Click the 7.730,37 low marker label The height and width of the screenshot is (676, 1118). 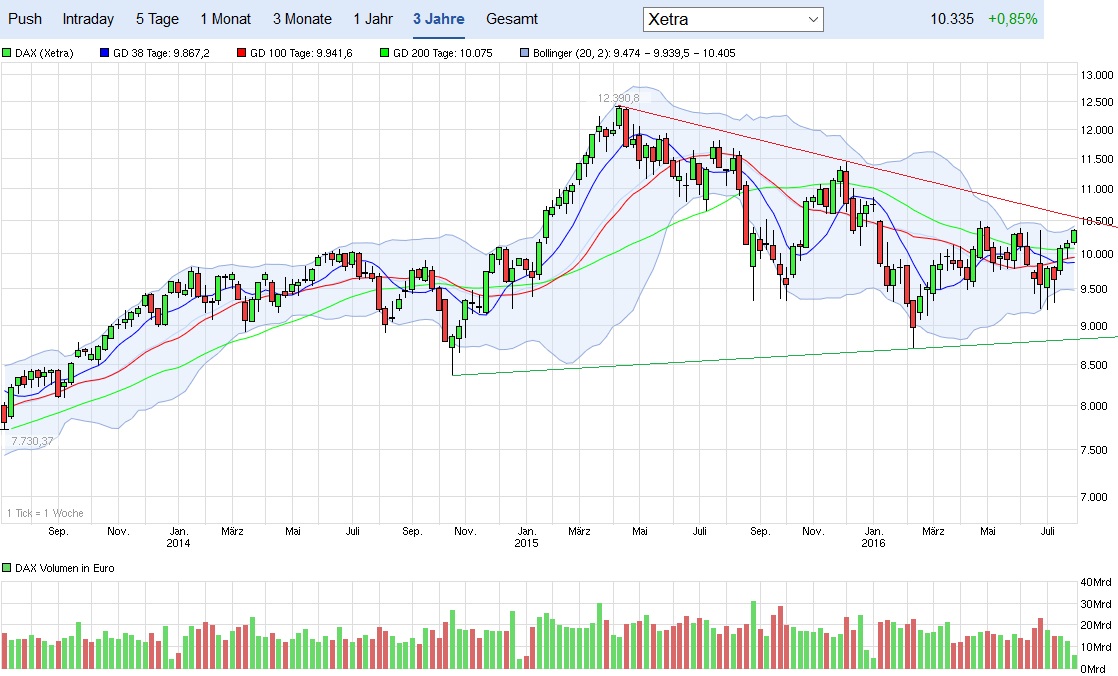point(32,441)
